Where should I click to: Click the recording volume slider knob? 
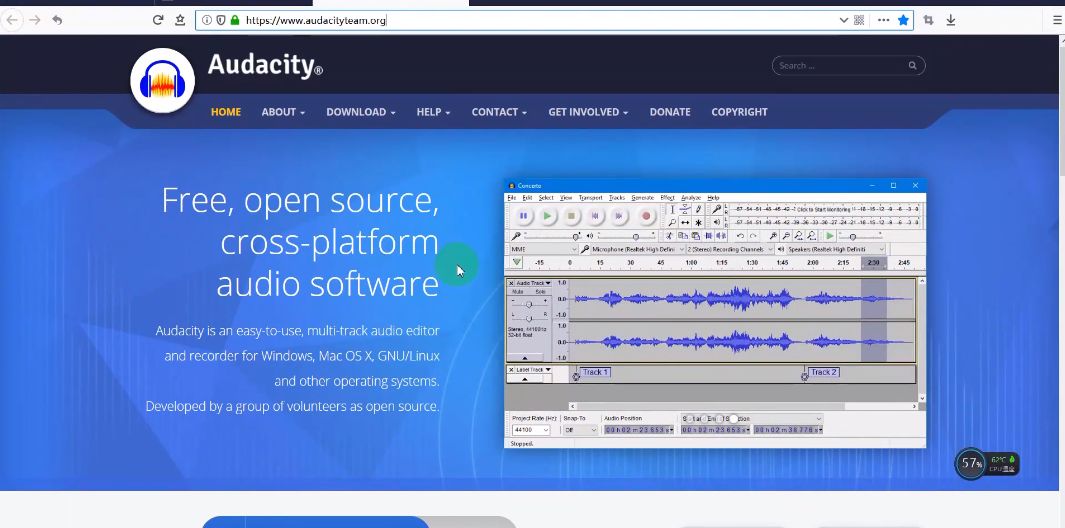(576, 236)
